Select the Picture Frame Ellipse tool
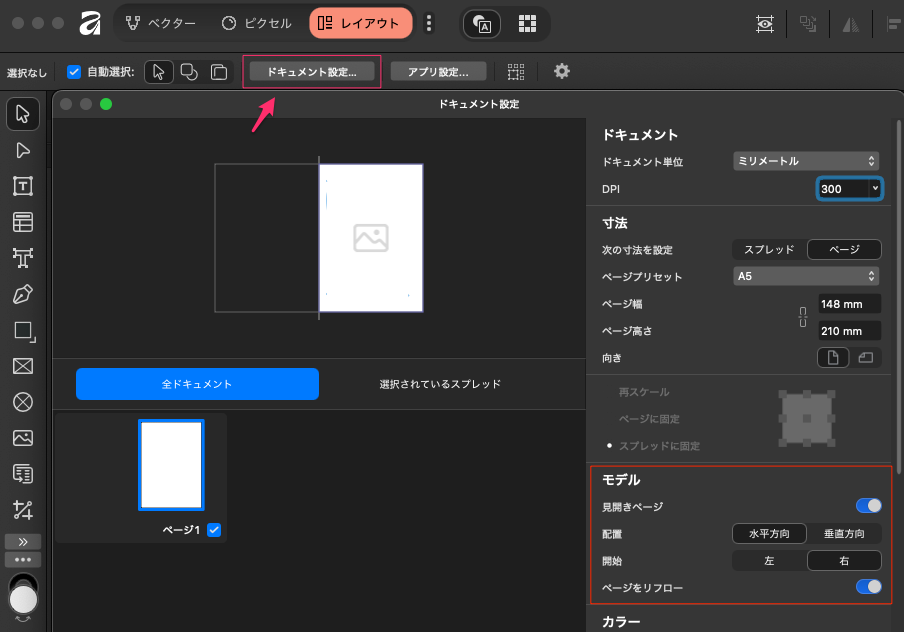Viewport: 904px width, 632px height. coord(23,402)
